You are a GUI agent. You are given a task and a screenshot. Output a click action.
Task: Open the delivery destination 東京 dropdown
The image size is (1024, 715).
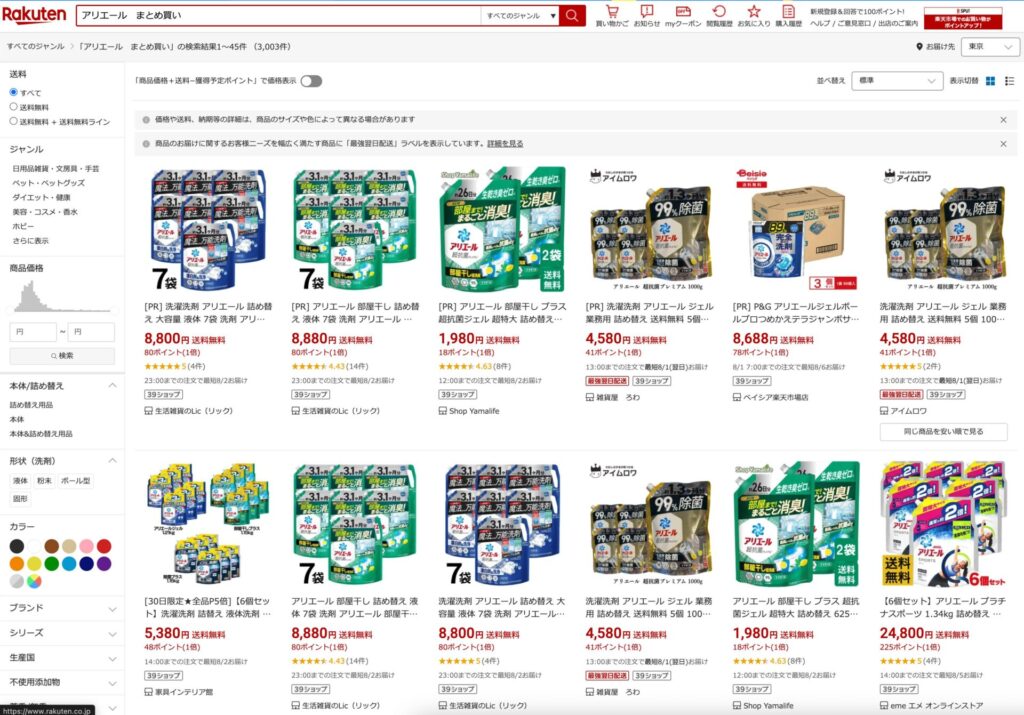(x=990, y=47)
